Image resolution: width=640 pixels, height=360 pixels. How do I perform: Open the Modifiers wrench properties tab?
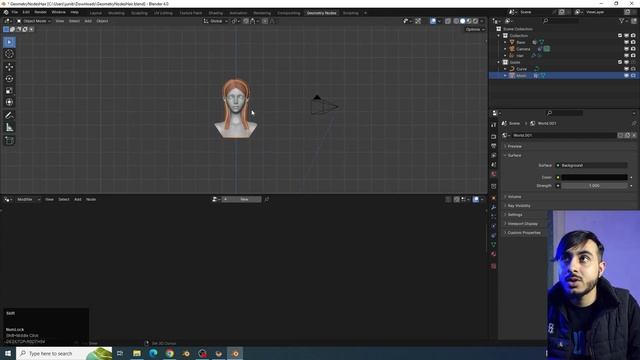[x=493, y=207]
